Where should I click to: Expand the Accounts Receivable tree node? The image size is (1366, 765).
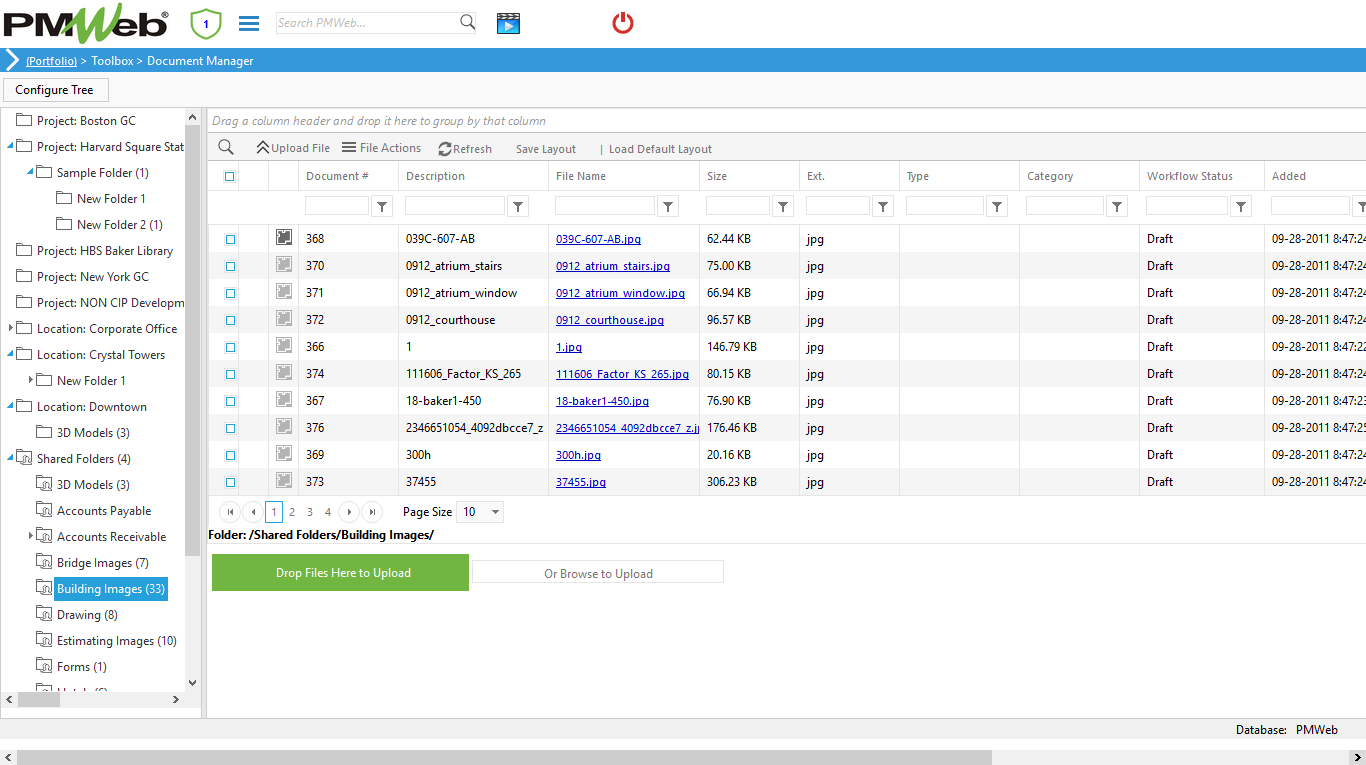[x=30, y=536]
